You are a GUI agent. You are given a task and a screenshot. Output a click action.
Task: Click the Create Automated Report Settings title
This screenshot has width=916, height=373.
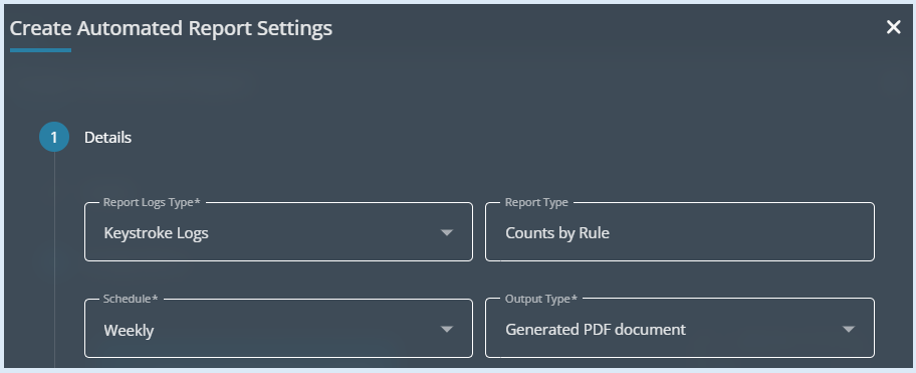tap(171, 27)
